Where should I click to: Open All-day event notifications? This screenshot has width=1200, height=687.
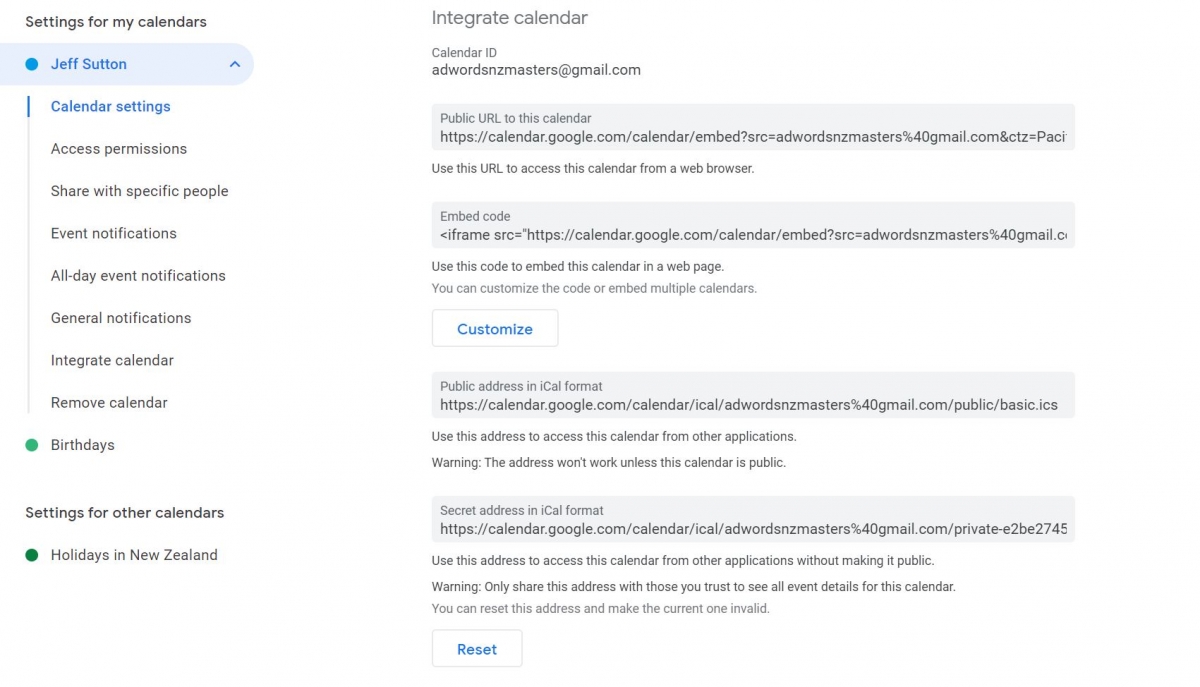coord(138,276)
